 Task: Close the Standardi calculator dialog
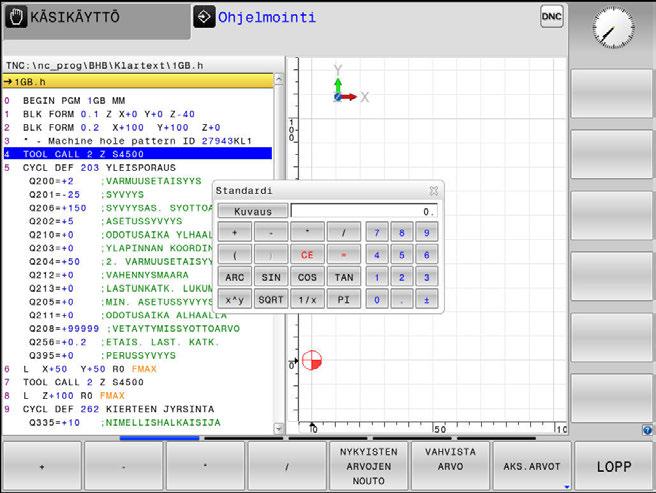434,191
